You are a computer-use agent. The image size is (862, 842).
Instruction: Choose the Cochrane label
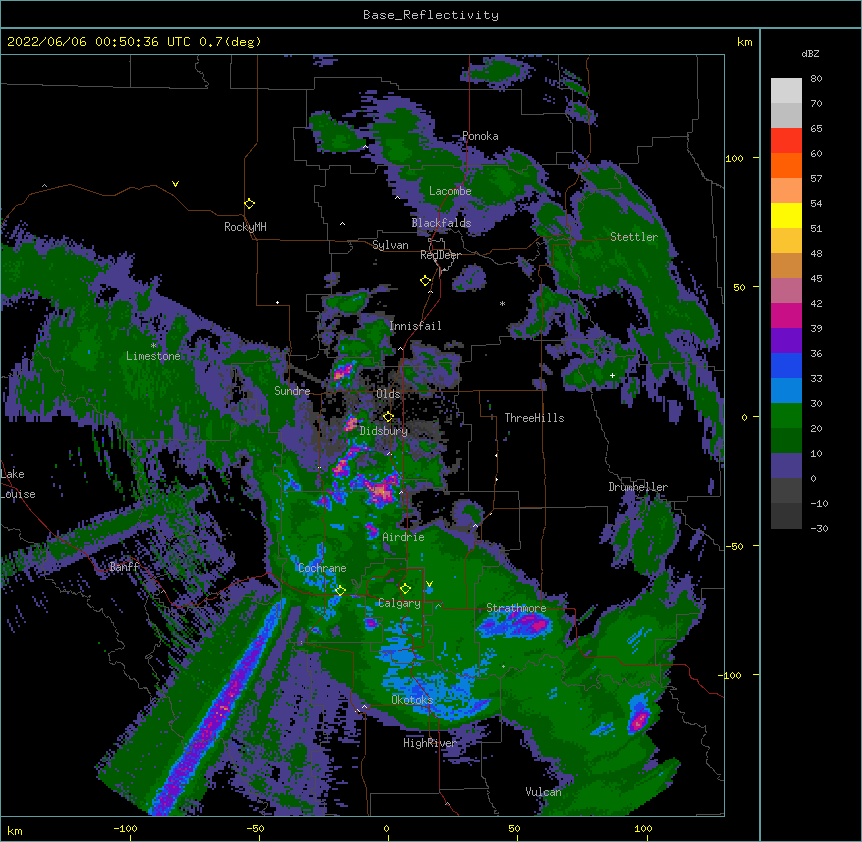[x=322, y=568]
